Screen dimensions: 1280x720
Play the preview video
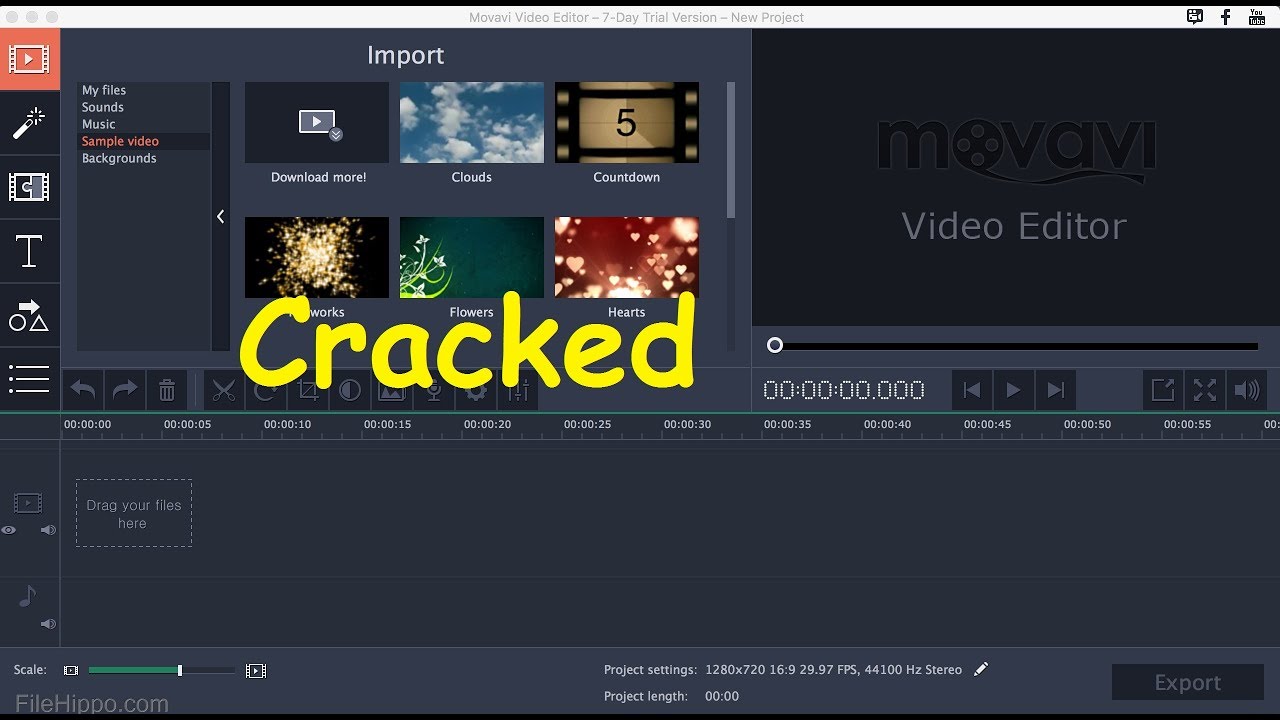tap(1013, 390)
